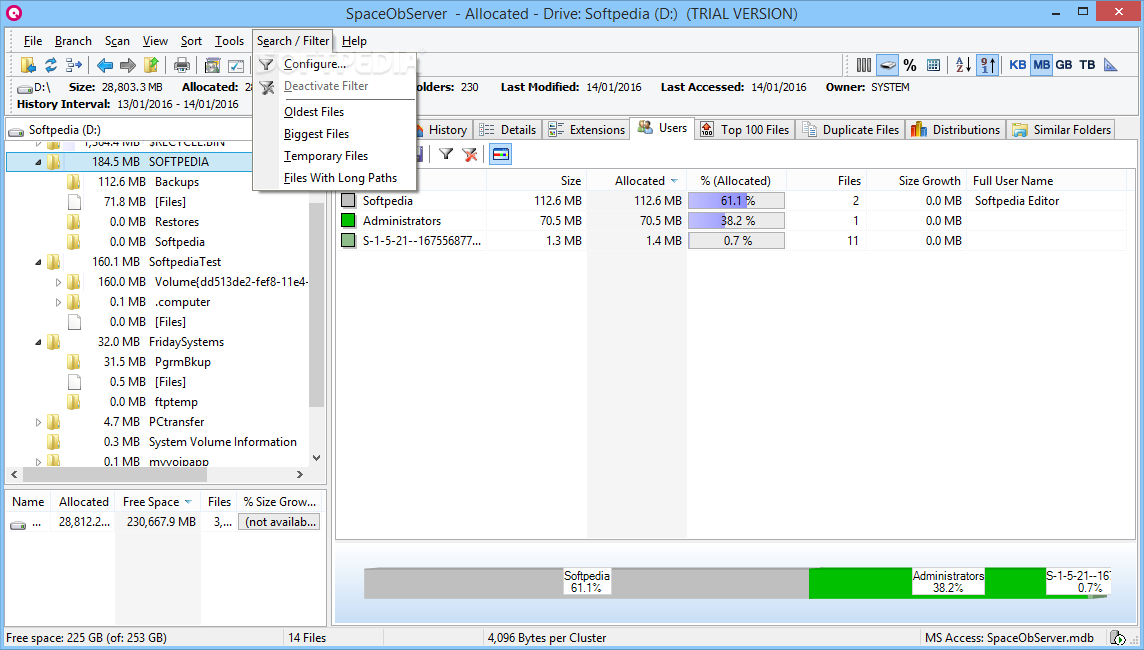The image size is (1144, 650).
Task: Click the Allocated column header sort arrow
Action: (x=673, y=181)
